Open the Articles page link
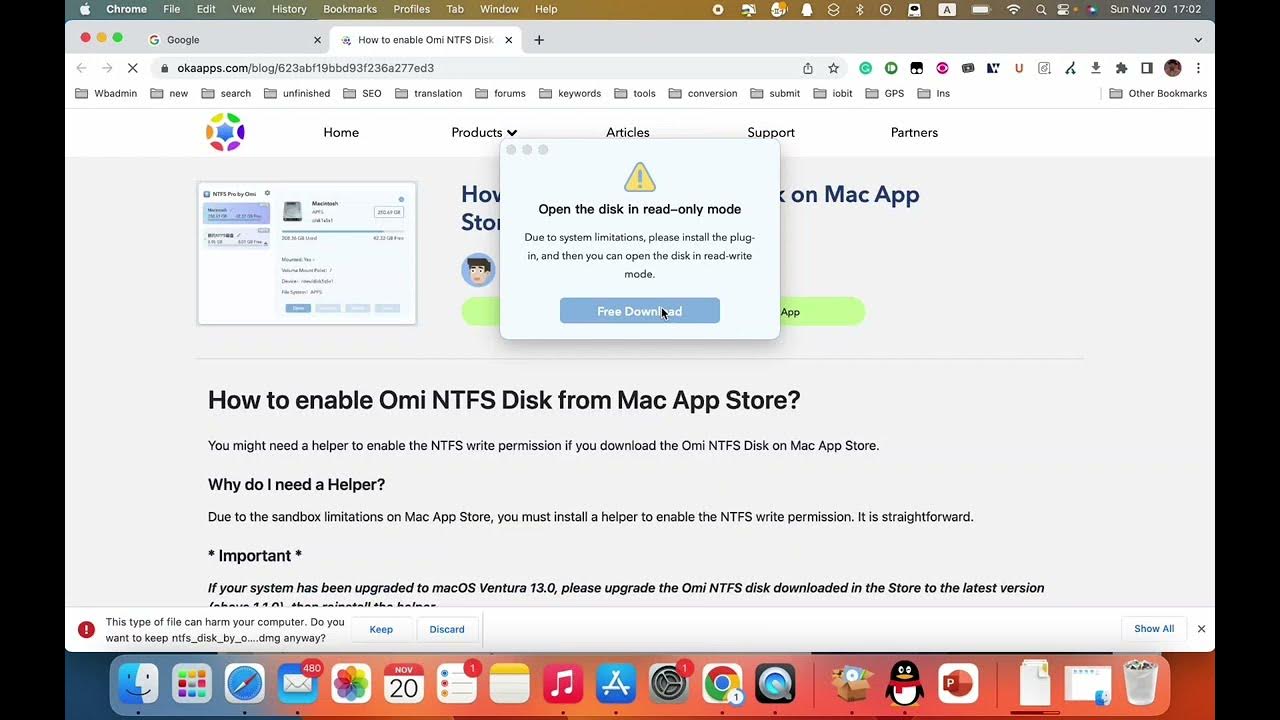This screenshot has height=720, width=1280. pos(628,132)
